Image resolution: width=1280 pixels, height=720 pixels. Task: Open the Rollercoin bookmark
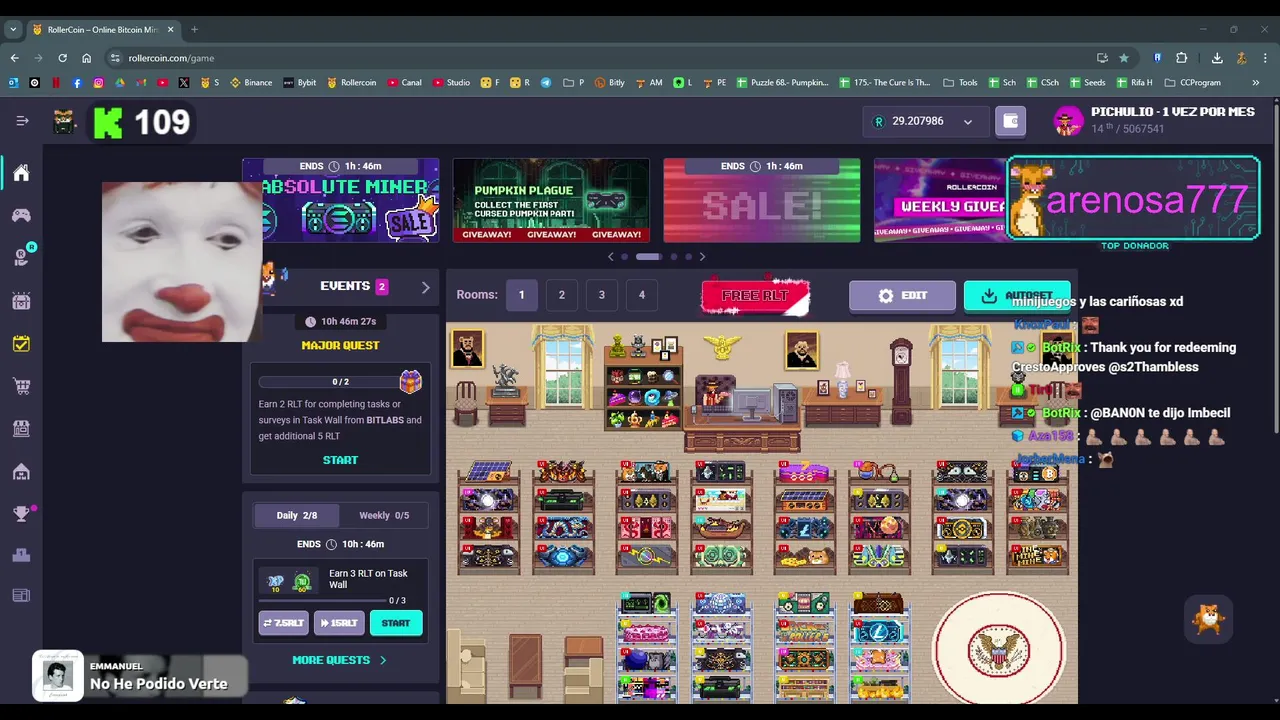click(352, 83)
